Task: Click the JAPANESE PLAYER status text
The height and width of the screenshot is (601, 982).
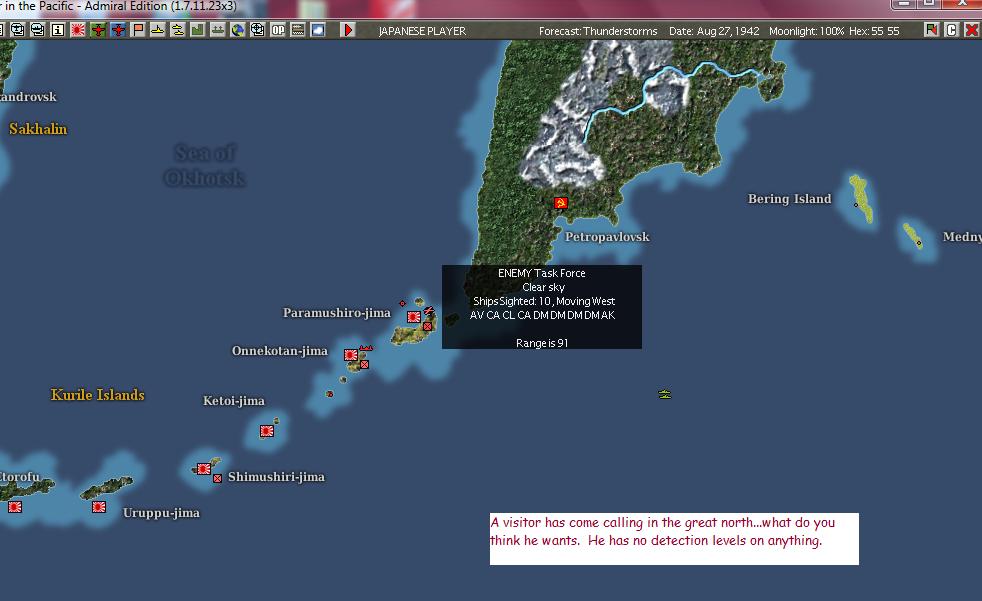Action: [x=422, y=31]
